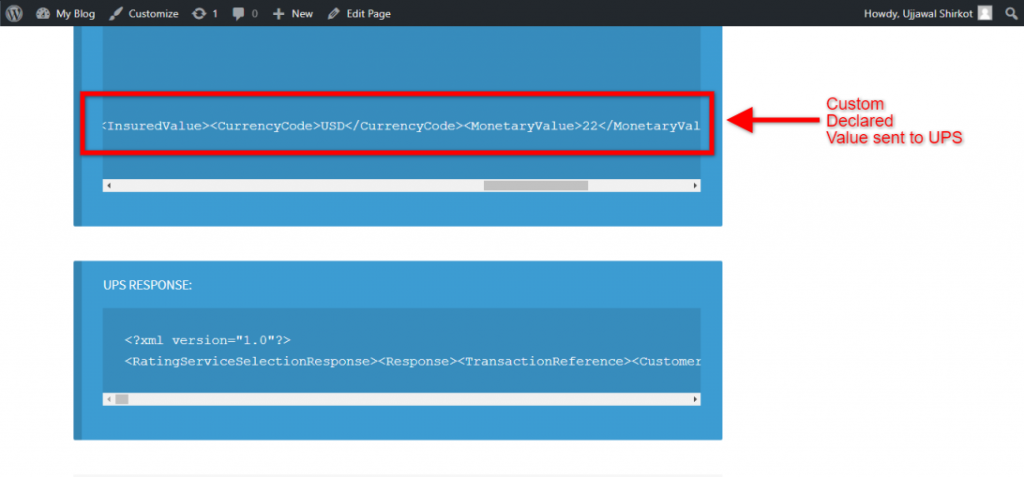Screen dimensions: 1024x477
Task: Click right arrow of UPS response scrollbar
Action: 696,399
